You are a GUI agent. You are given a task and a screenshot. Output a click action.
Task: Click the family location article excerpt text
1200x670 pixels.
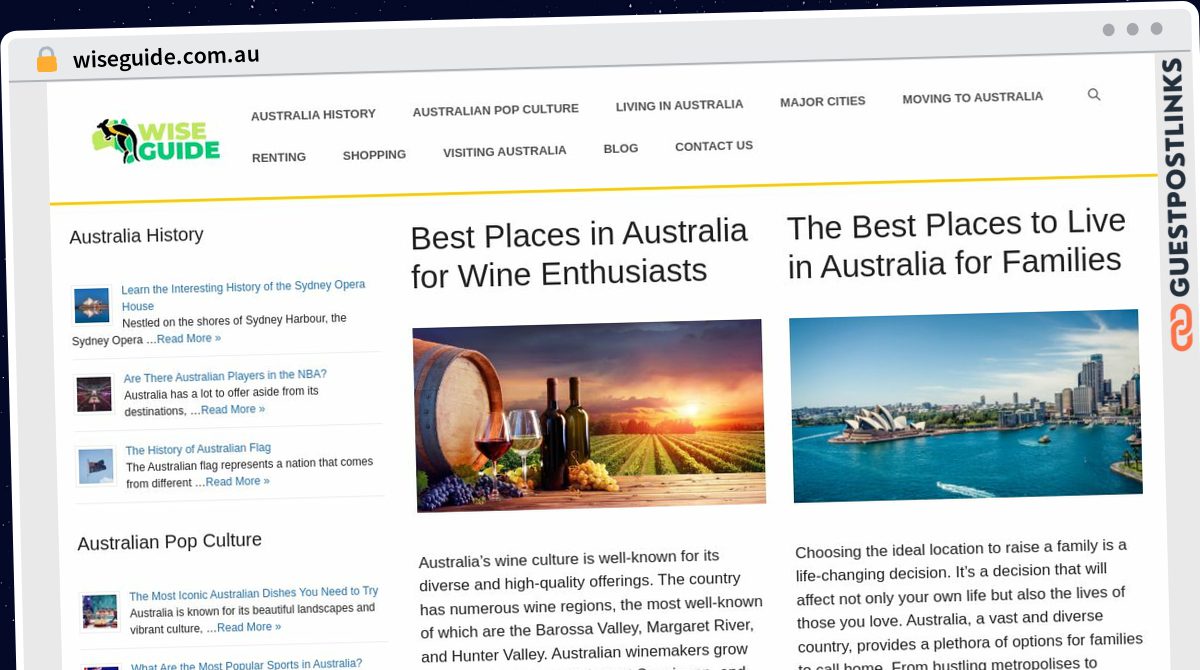(x=969, y=605)
